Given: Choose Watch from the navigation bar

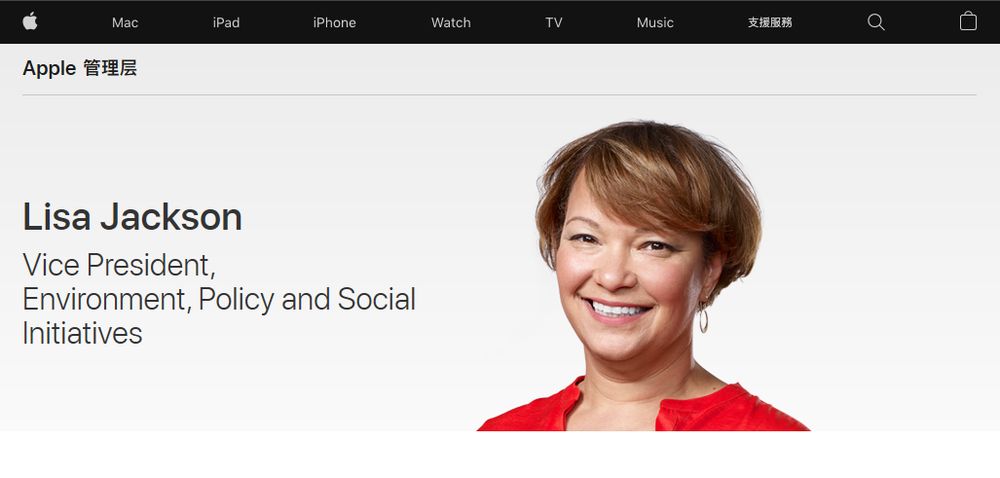Looking at the screenshot, I should [451, 22].
